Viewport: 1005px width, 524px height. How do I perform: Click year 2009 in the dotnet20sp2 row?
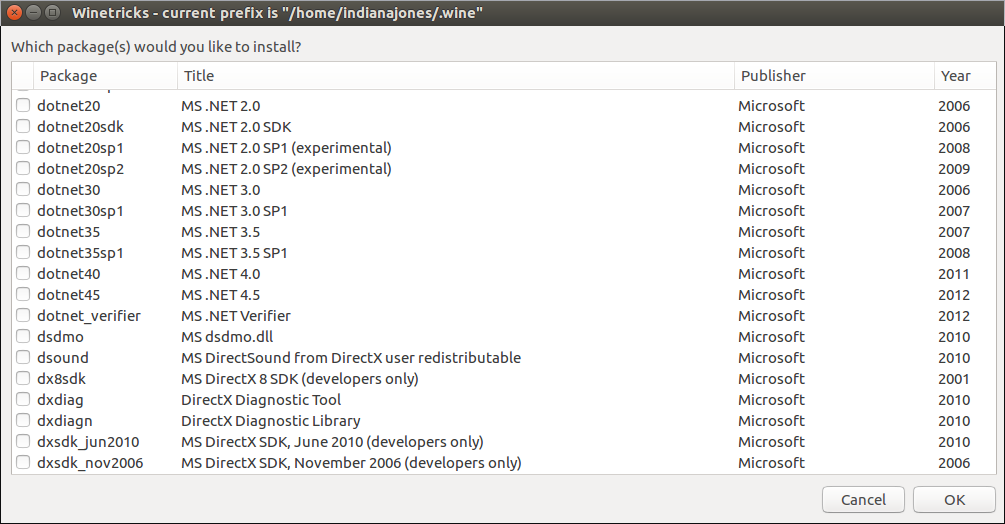954,169
